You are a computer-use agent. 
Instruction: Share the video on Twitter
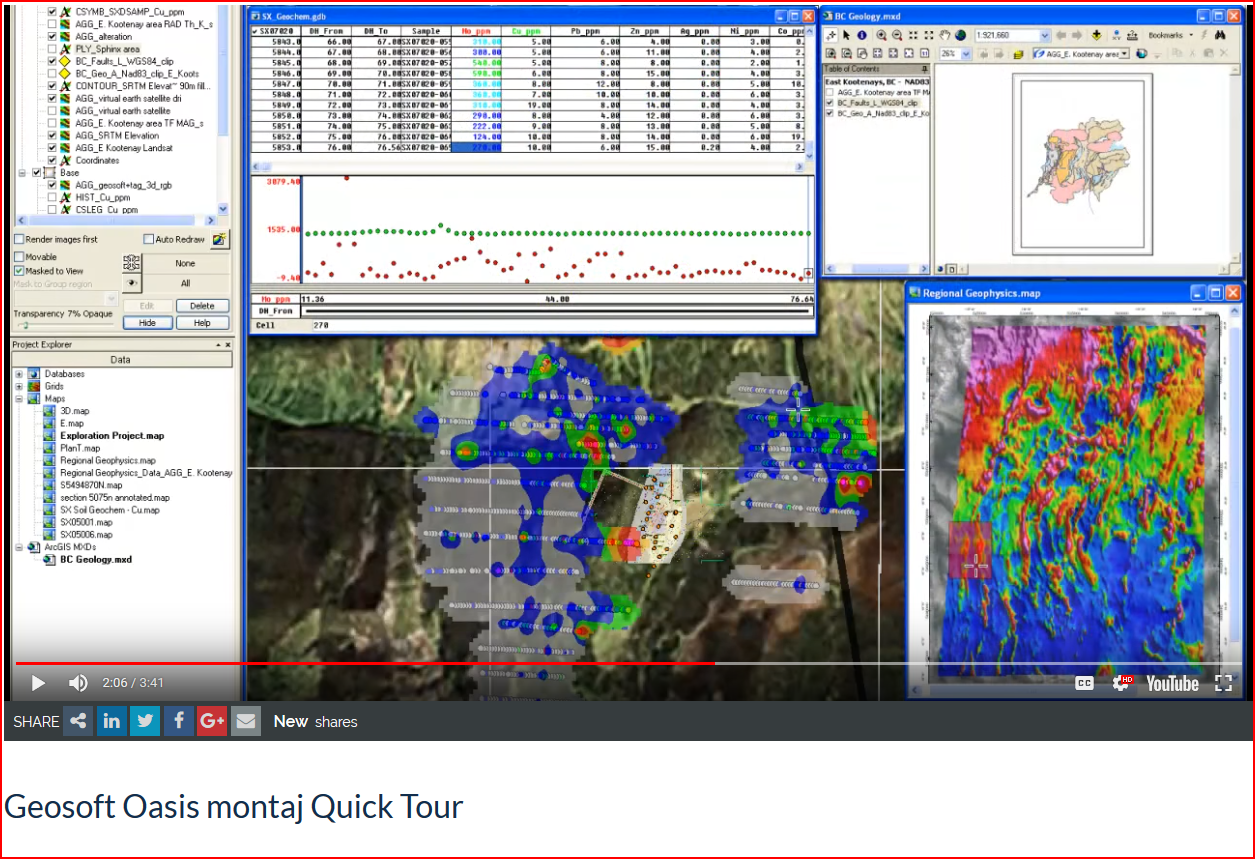click(x=145, y=721)
